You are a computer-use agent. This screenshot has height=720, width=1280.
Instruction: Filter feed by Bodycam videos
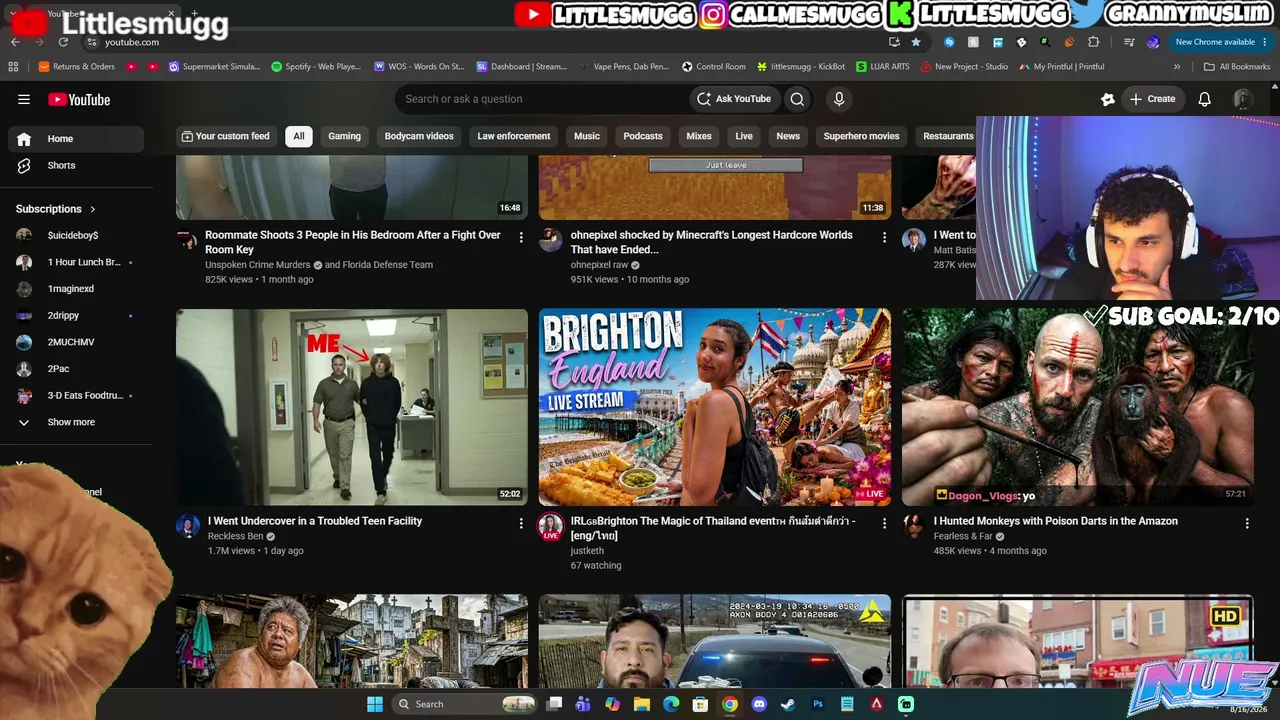coord(419,136)
